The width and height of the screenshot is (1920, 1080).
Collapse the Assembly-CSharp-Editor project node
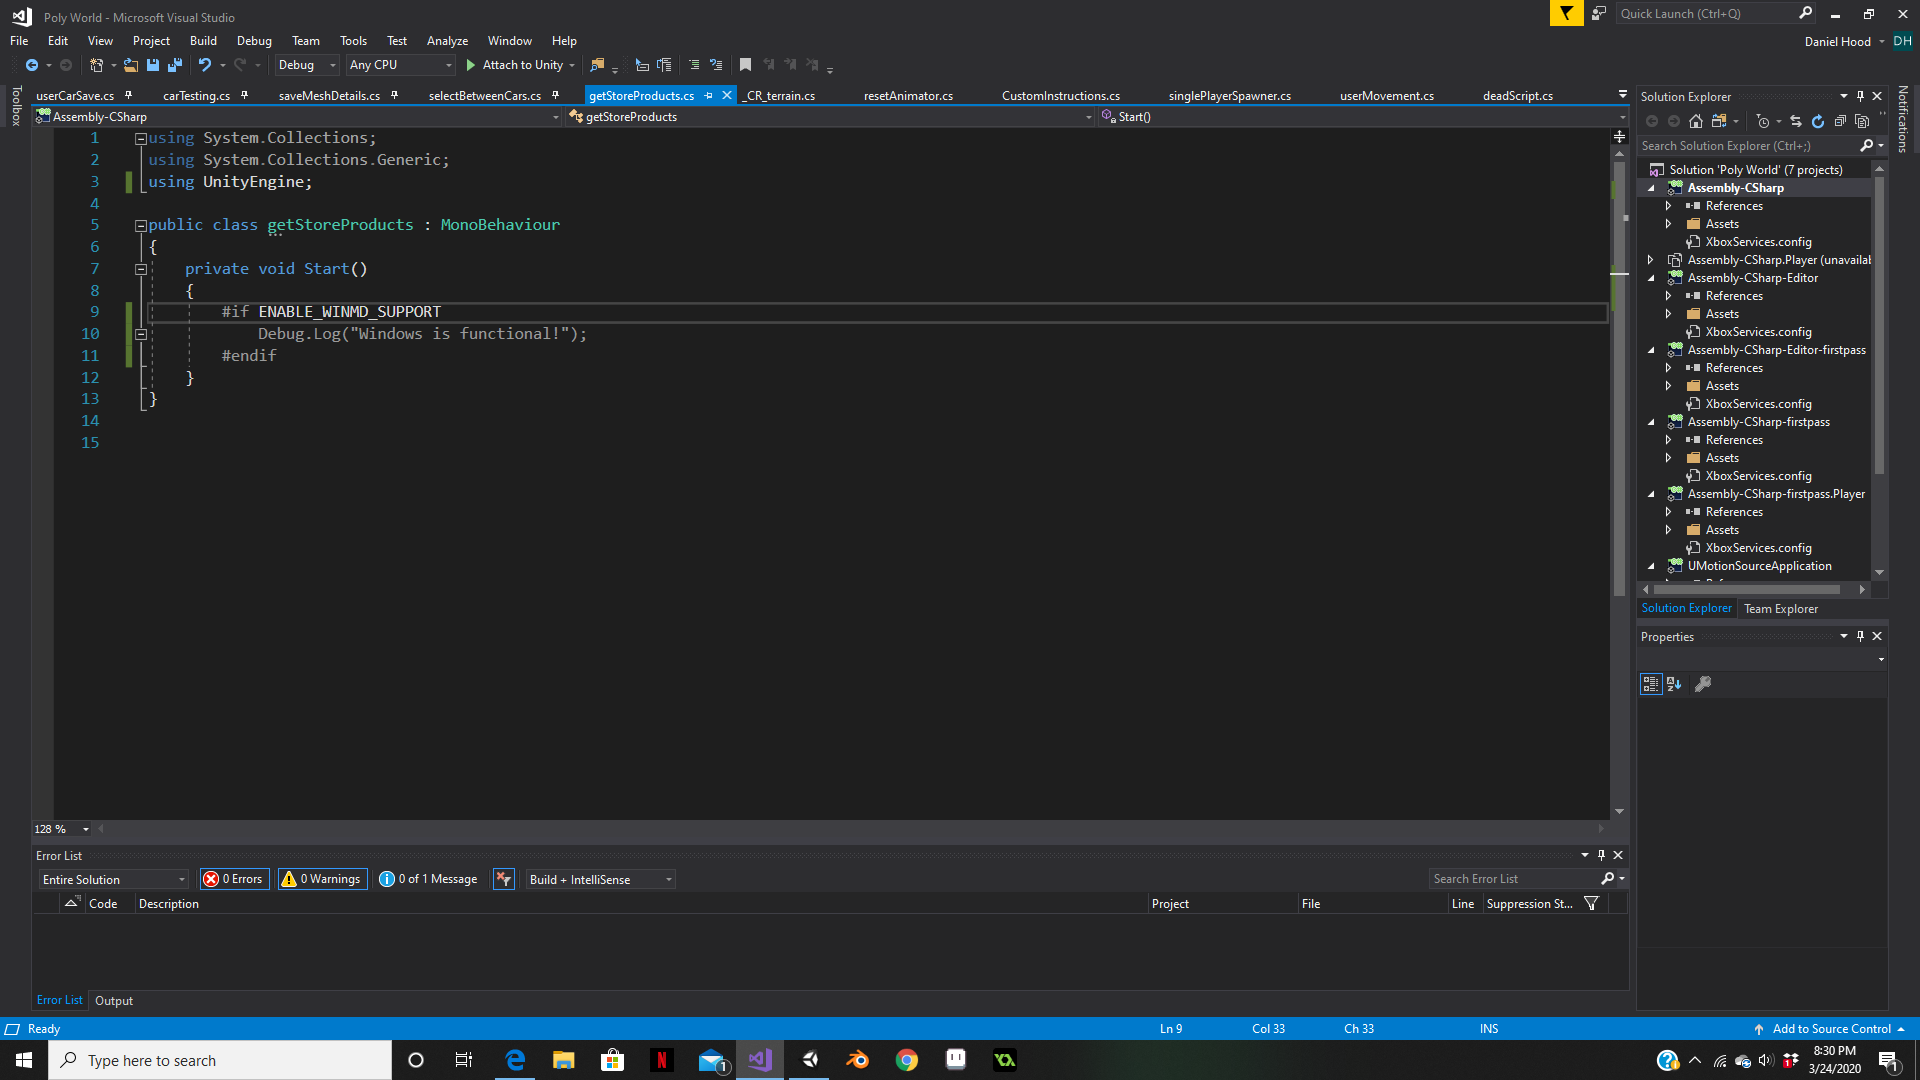1652,278
